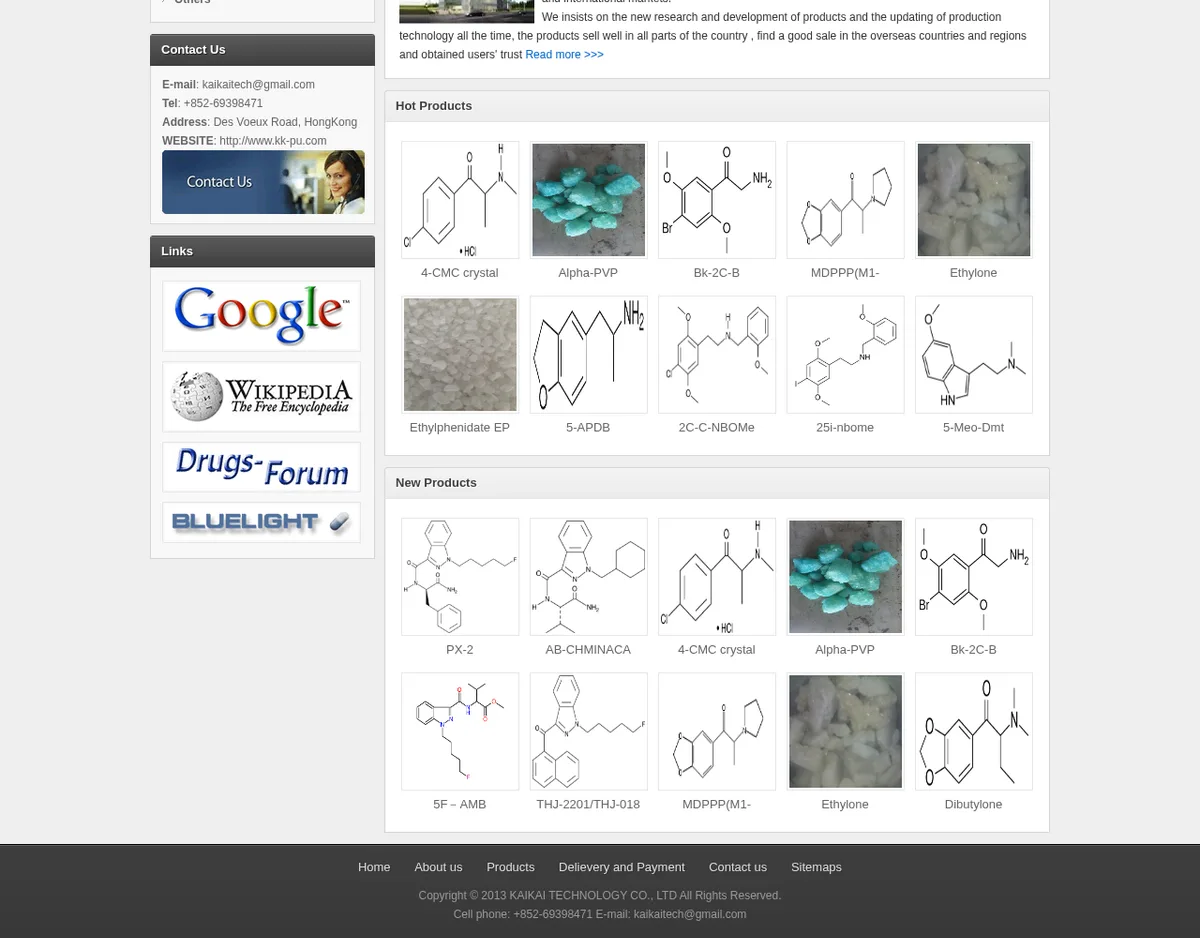1200x938 pixels.
Task: Open Ethylone photo in New Products
Action: point(845,732)
